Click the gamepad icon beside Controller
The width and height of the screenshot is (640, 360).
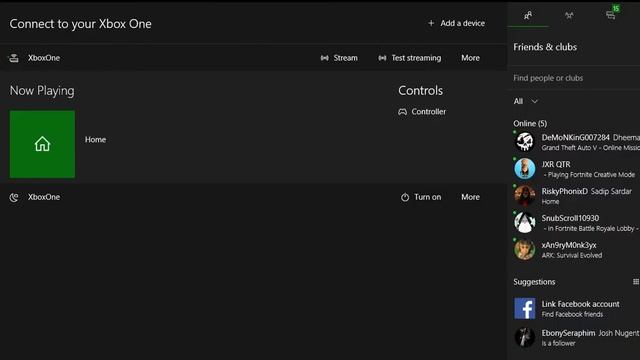click(x=402, y=111)
